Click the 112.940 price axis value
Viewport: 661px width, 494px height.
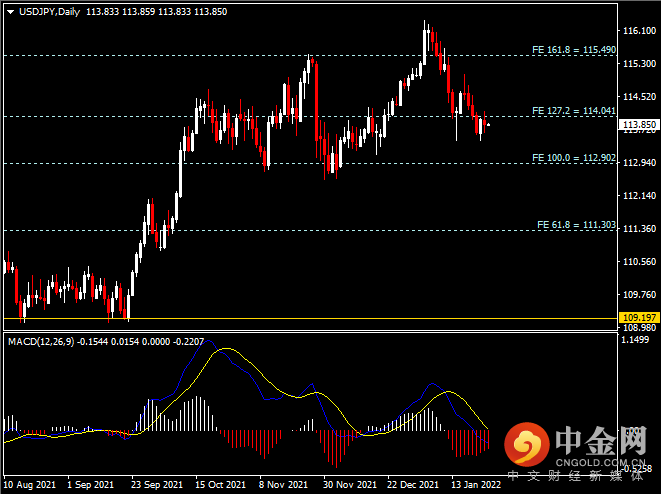pyautogui.click(x=640, y=163)
